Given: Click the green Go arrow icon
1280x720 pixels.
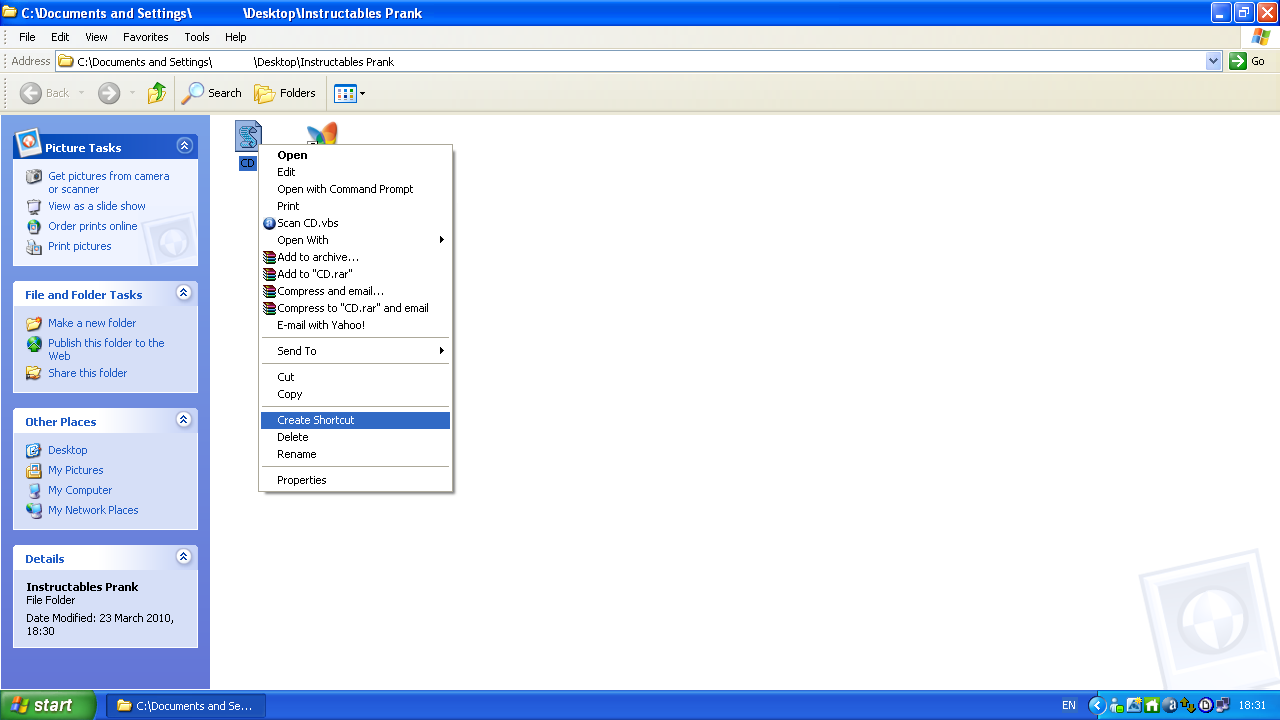Looking at the screenshot, I should (x=1240, y=61).
